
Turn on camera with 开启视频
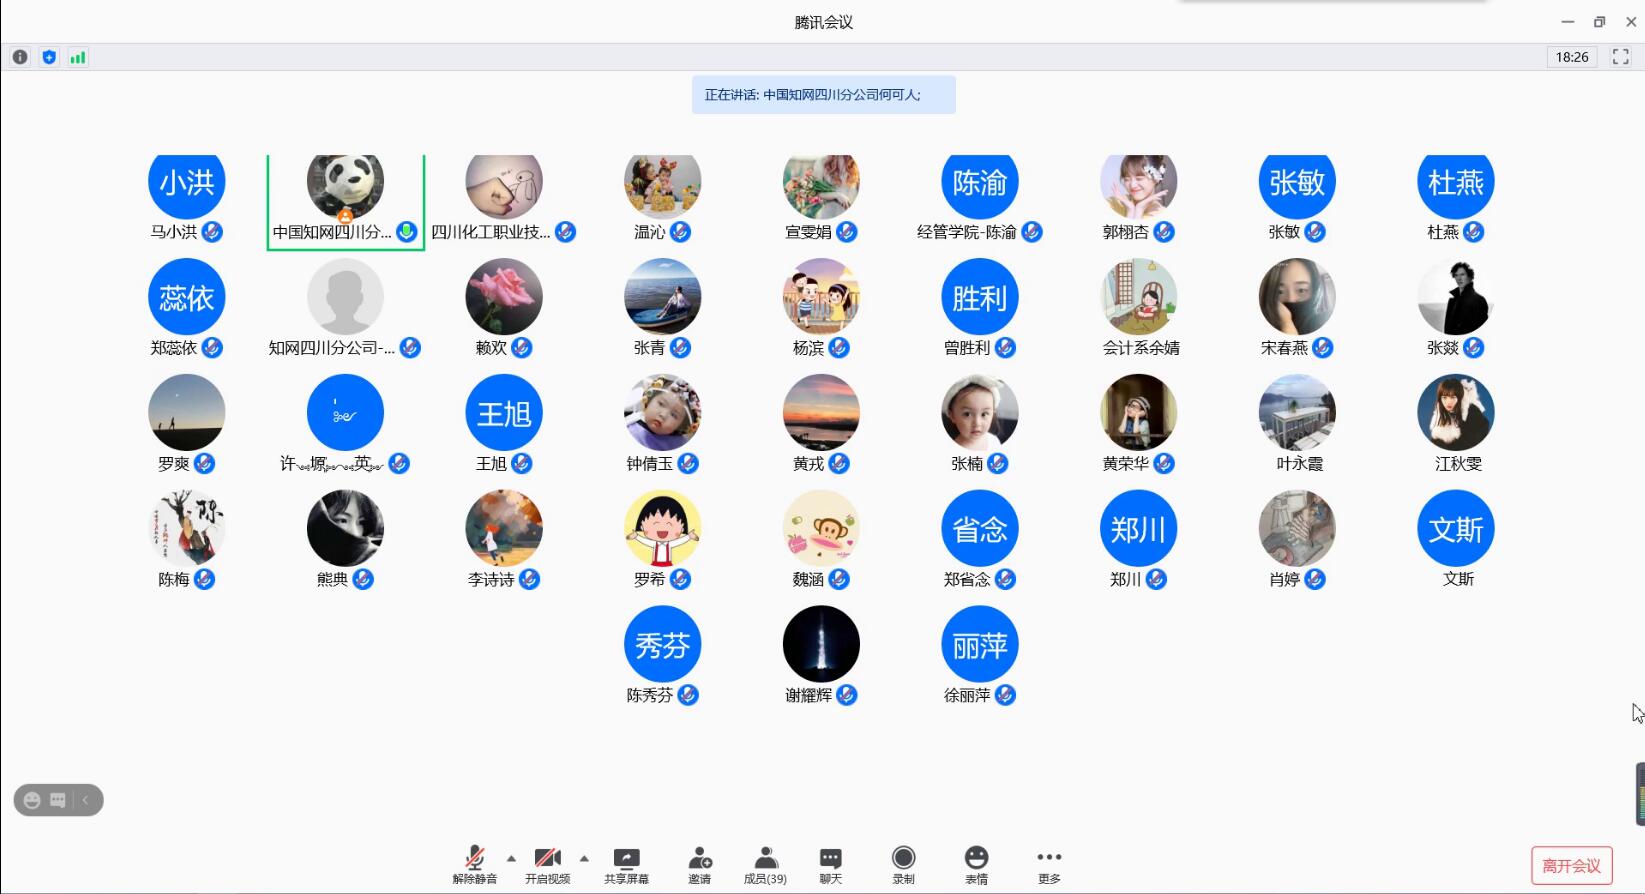tap(547, 864)
